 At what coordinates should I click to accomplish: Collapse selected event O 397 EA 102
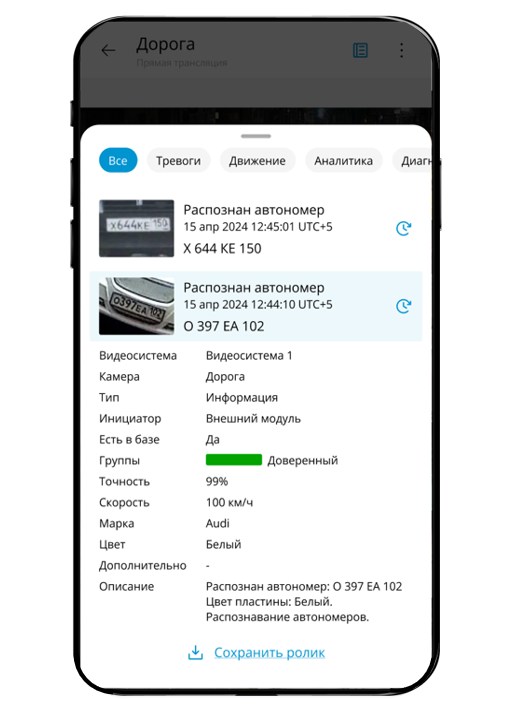pos(256,306)
